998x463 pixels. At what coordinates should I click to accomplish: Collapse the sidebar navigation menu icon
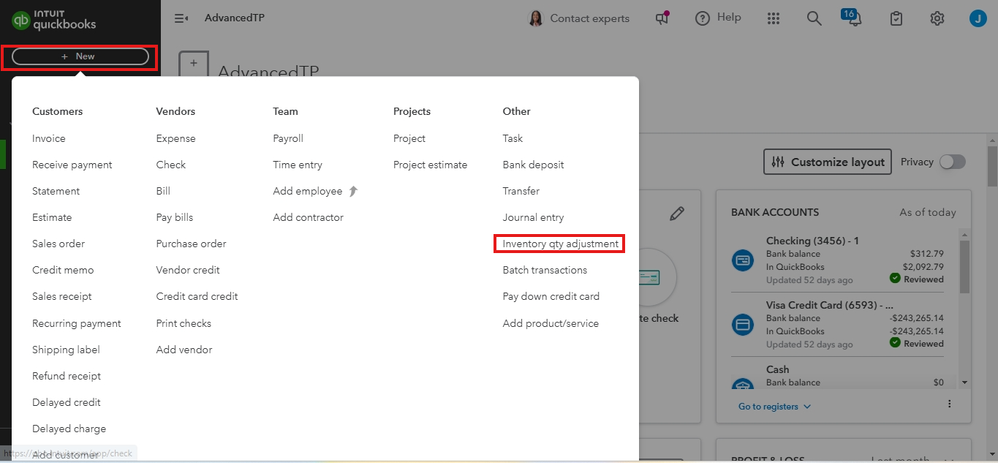(x=181, y=18)
